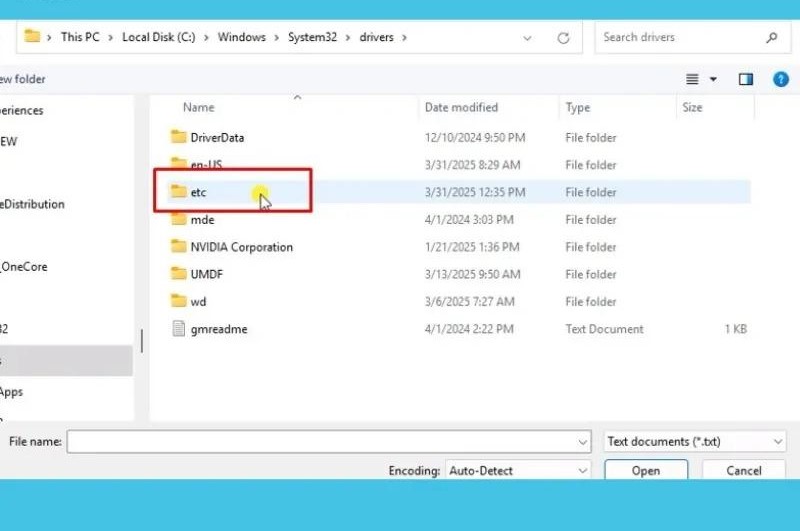Click the Apps item in navigation pane

[11, 392]
